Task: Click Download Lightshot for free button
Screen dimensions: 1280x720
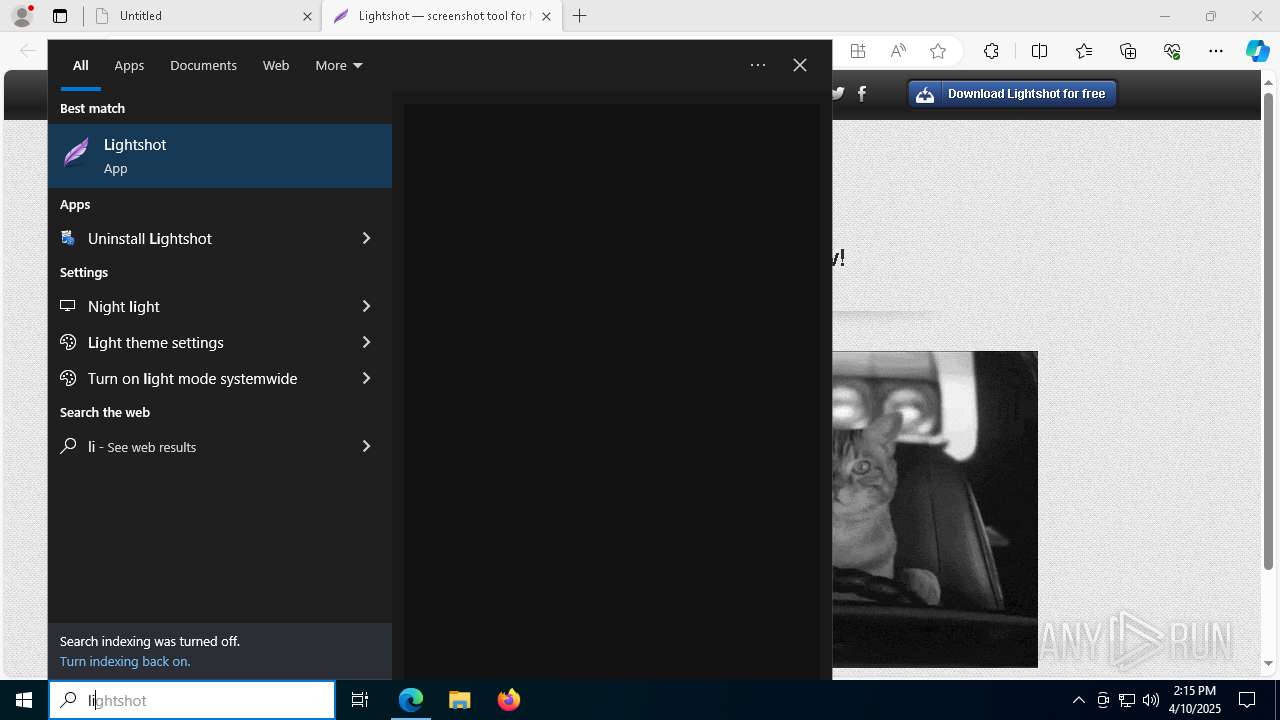Action: [1012, 94]
